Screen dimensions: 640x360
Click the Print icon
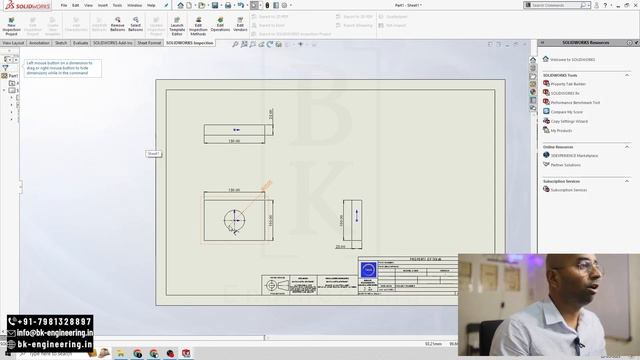228,5
